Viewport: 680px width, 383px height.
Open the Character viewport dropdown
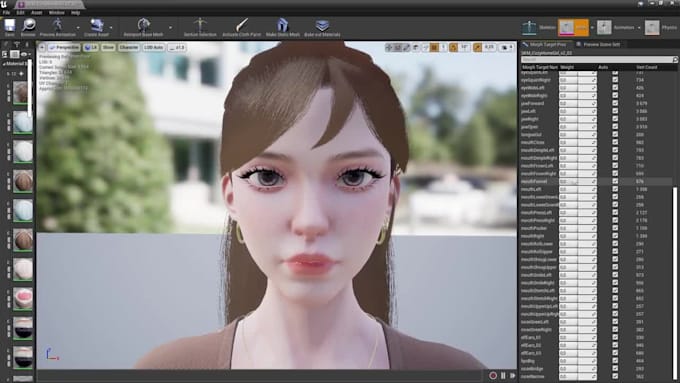click(129, 47)
